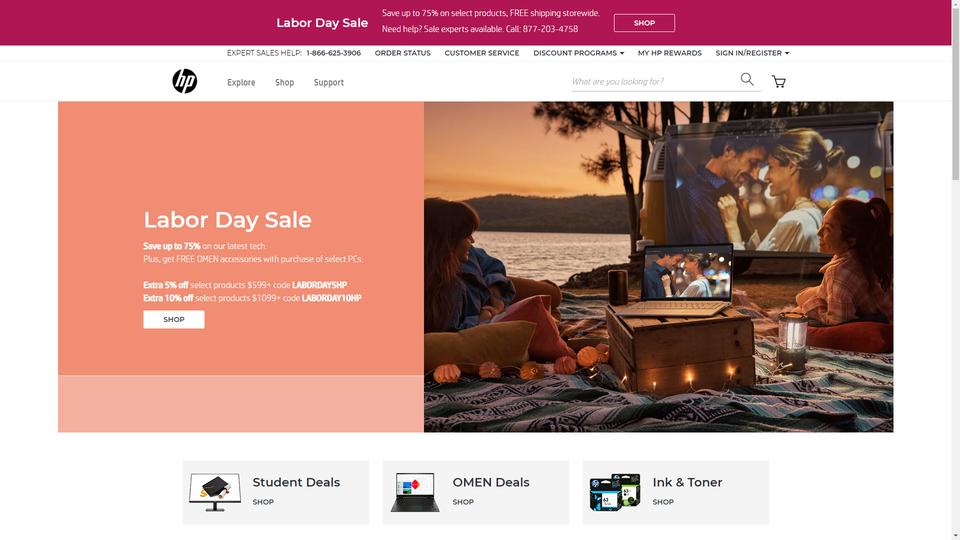Click the HP logo icon
This screenshot has height=540, width=960.
[184, 81]
